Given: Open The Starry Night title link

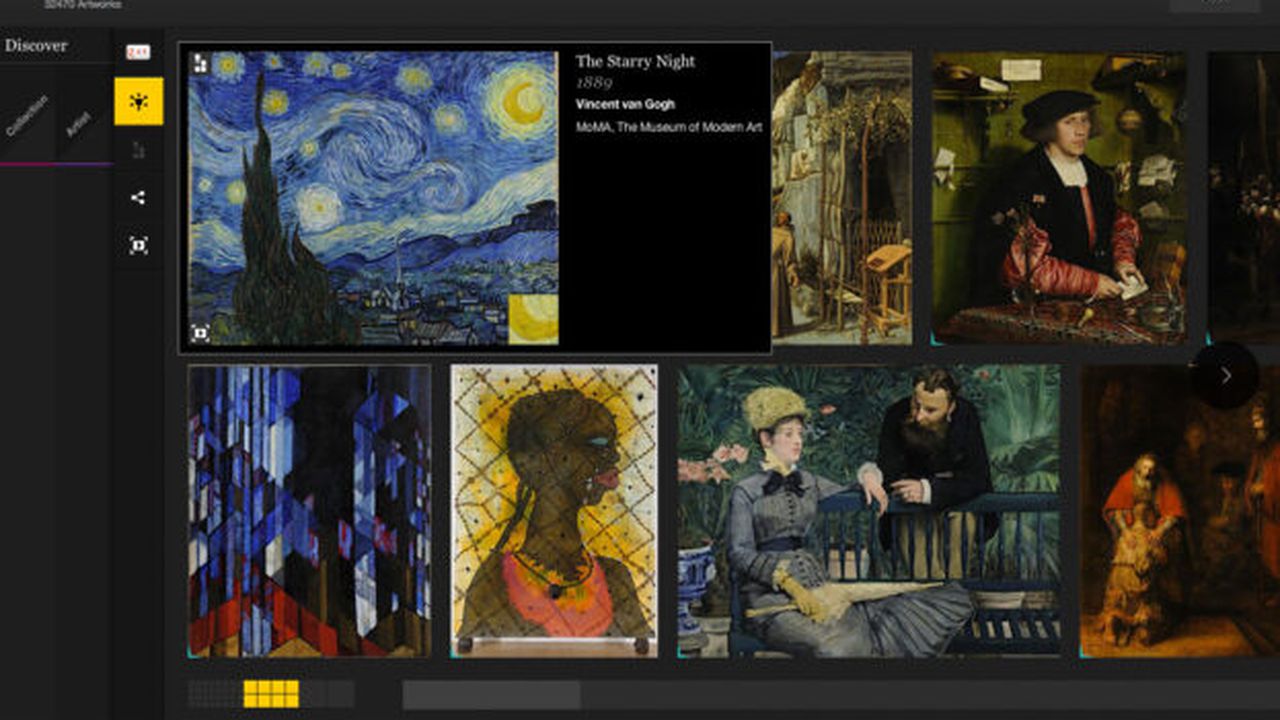Looking at the screenshot, I should tap(635, 61).
